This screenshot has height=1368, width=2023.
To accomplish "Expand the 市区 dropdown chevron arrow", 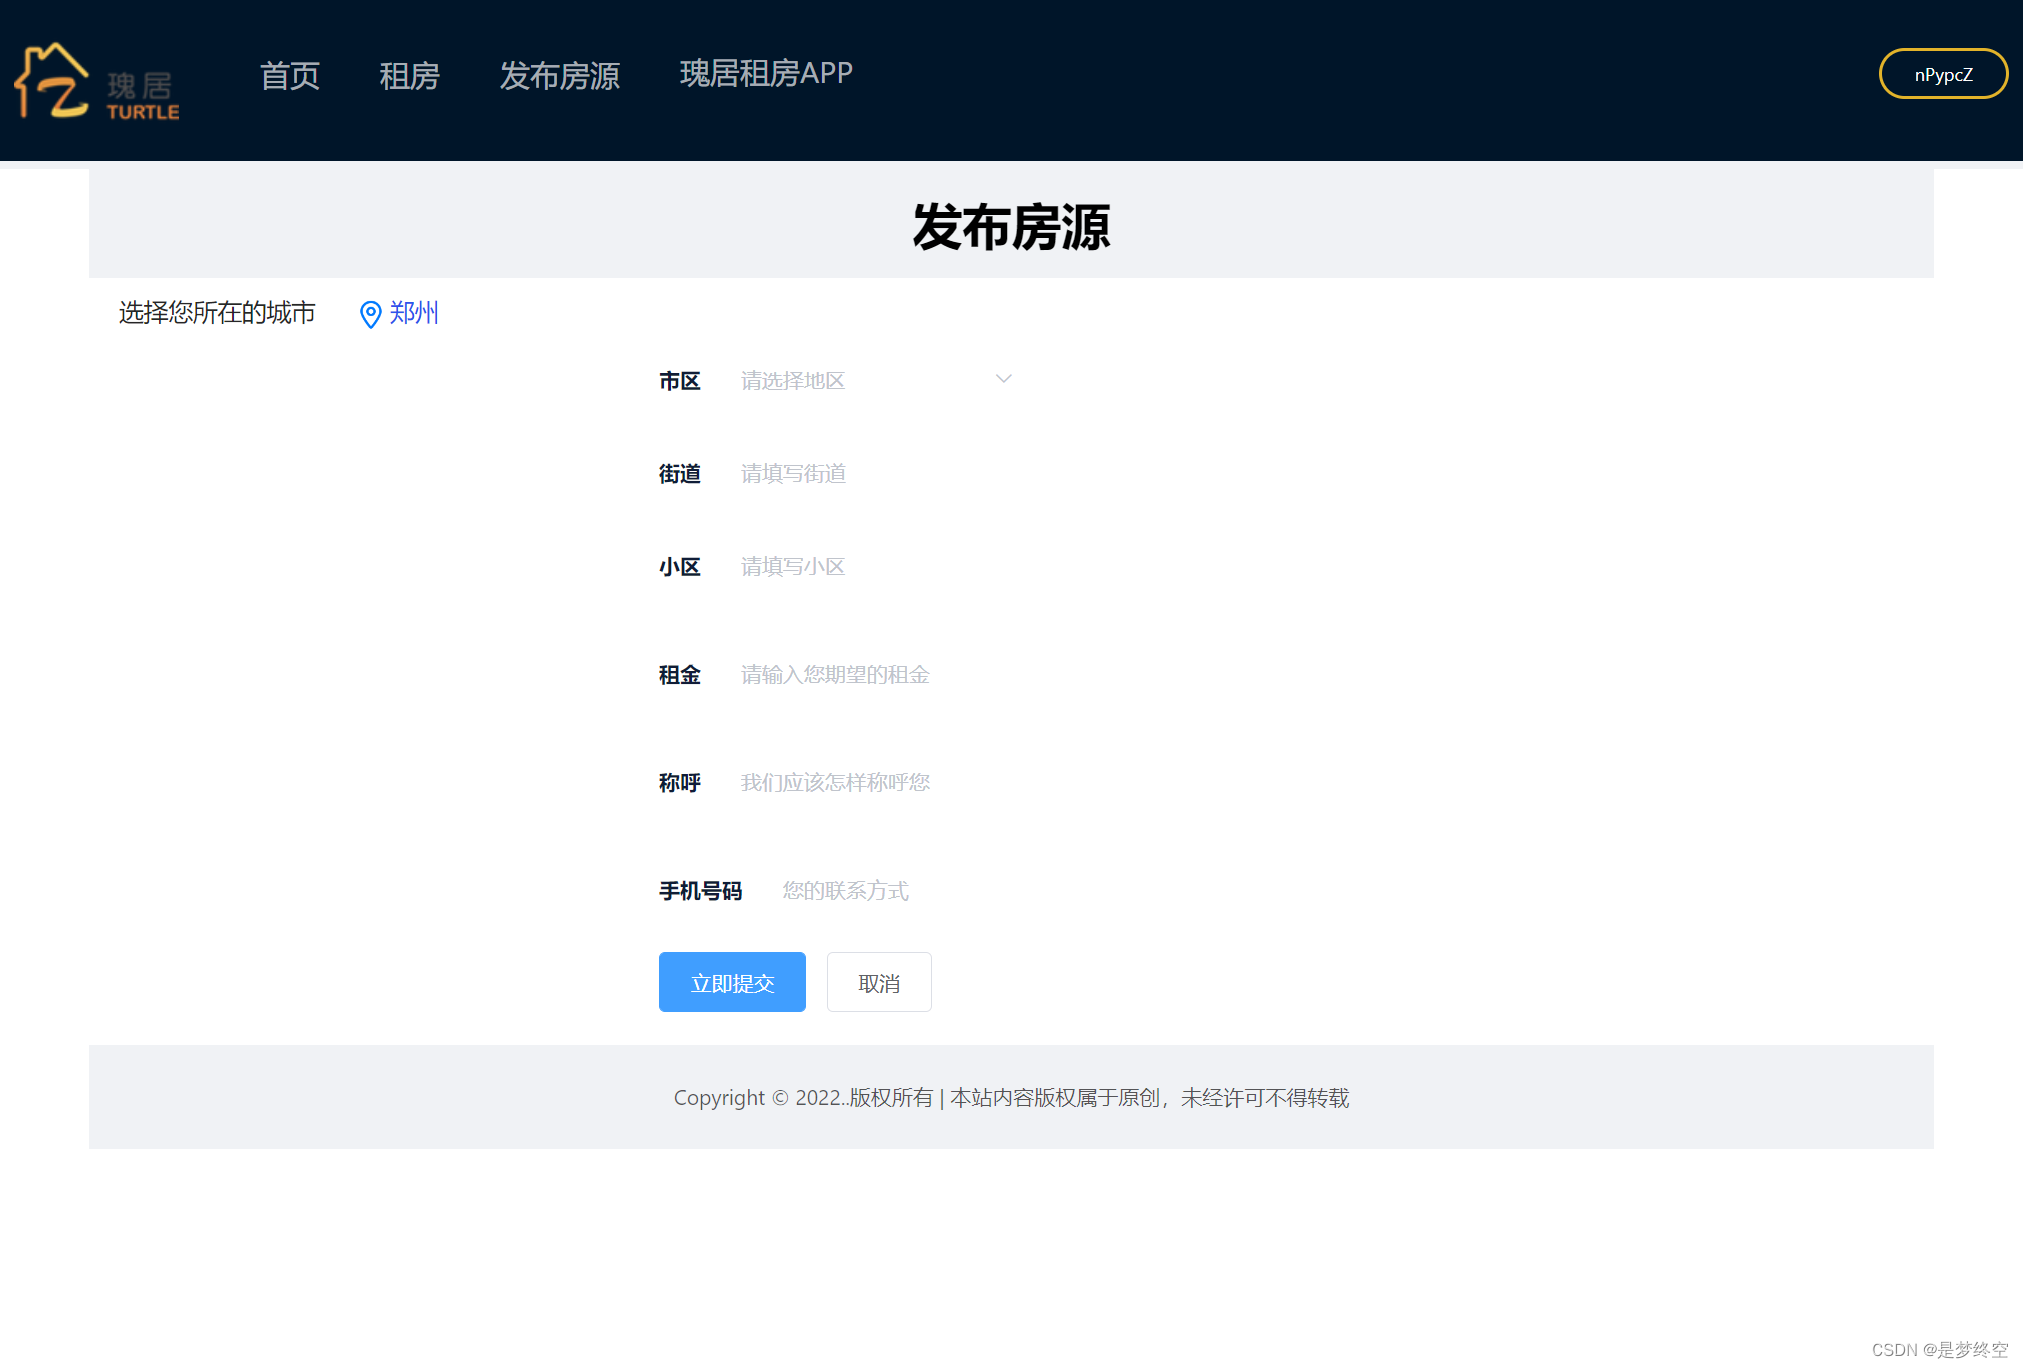I will [x=1003, y=379].
